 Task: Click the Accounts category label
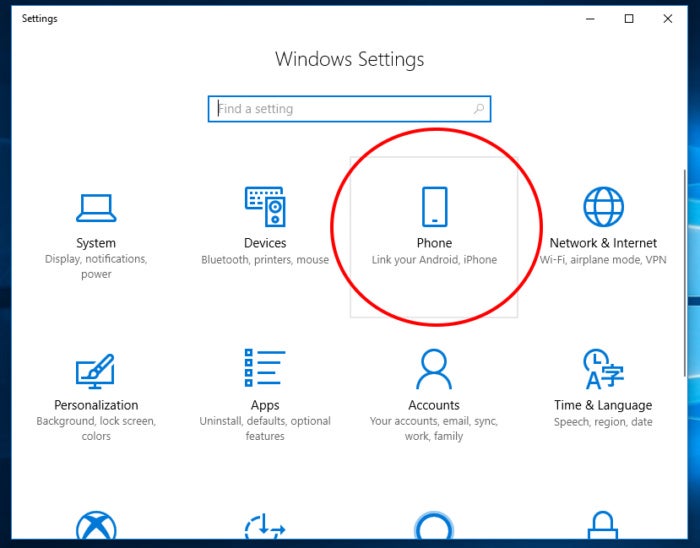point(434,405)
